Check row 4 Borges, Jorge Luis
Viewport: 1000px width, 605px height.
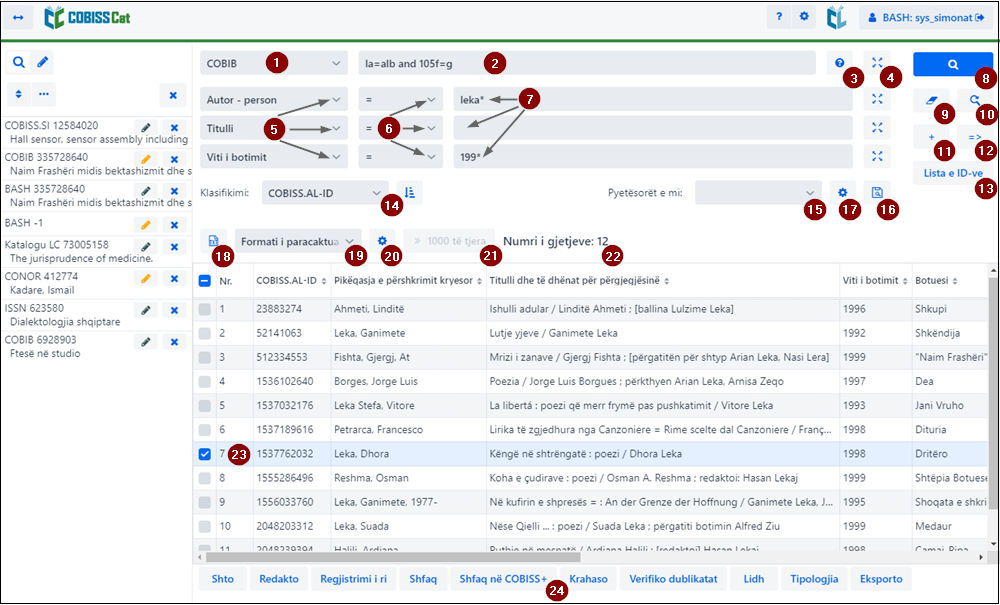coord(204,382)
